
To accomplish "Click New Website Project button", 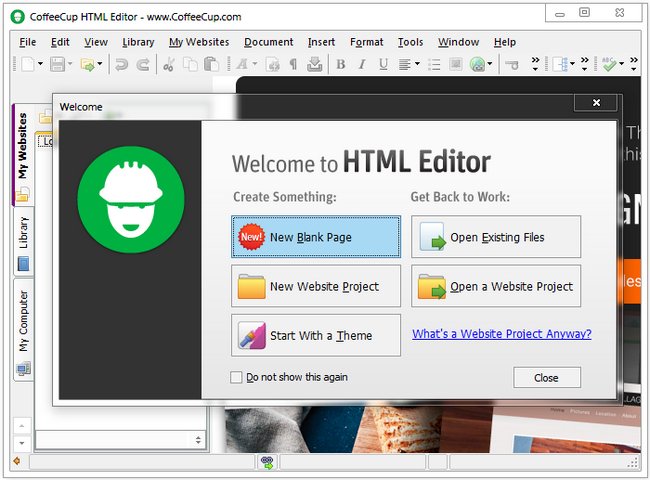I will (x=316, y=286).
